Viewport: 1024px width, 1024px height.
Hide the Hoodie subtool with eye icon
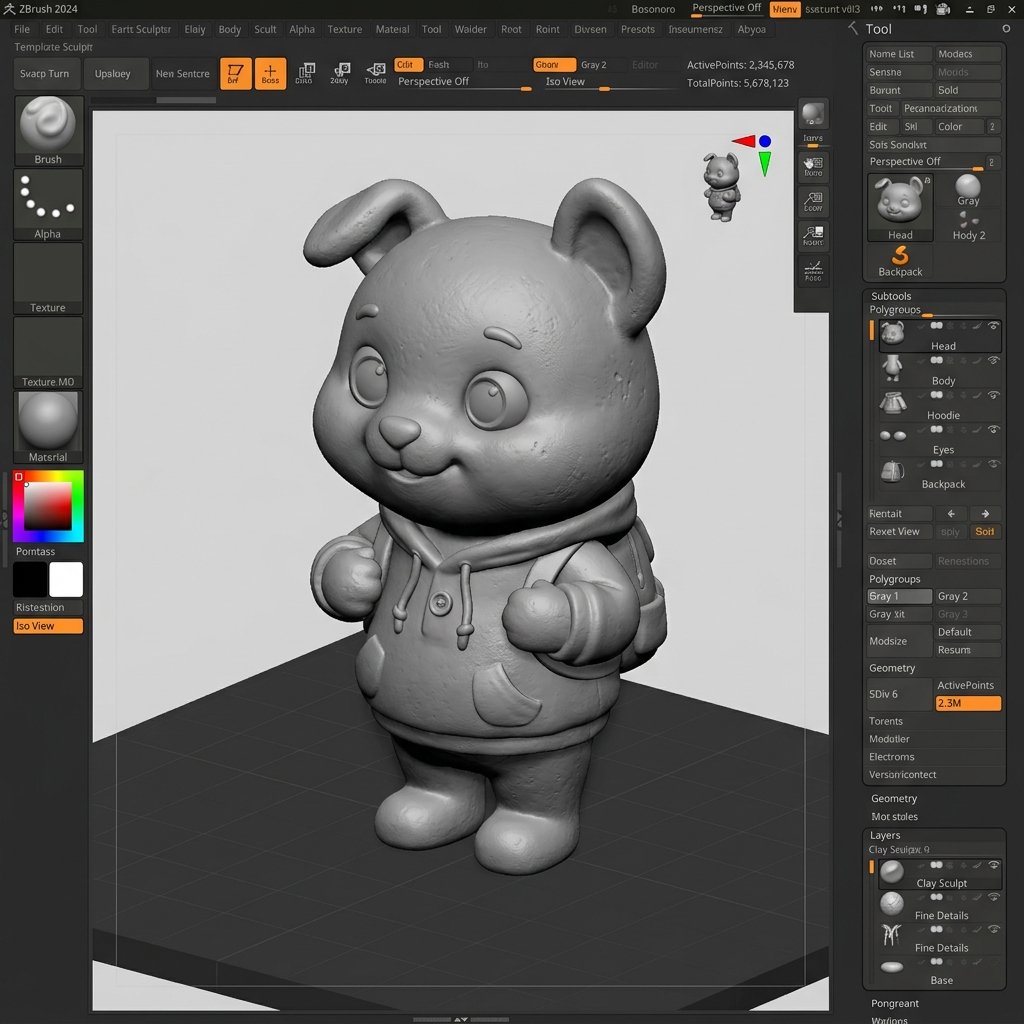993,394
